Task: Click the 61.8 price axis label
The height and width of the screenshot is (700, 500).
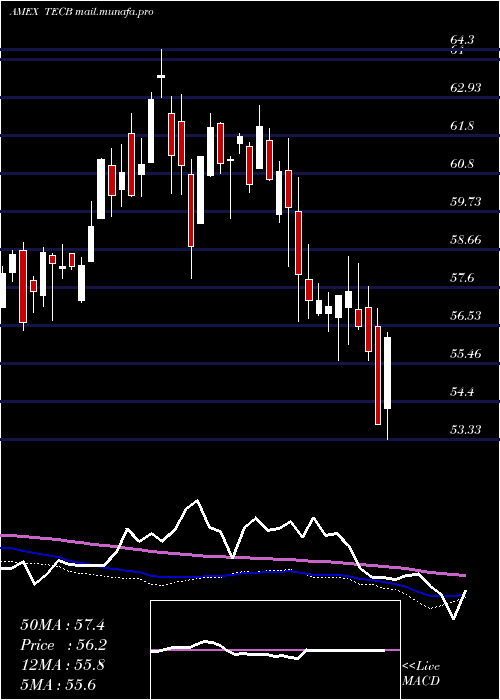Action: point(462,126)
